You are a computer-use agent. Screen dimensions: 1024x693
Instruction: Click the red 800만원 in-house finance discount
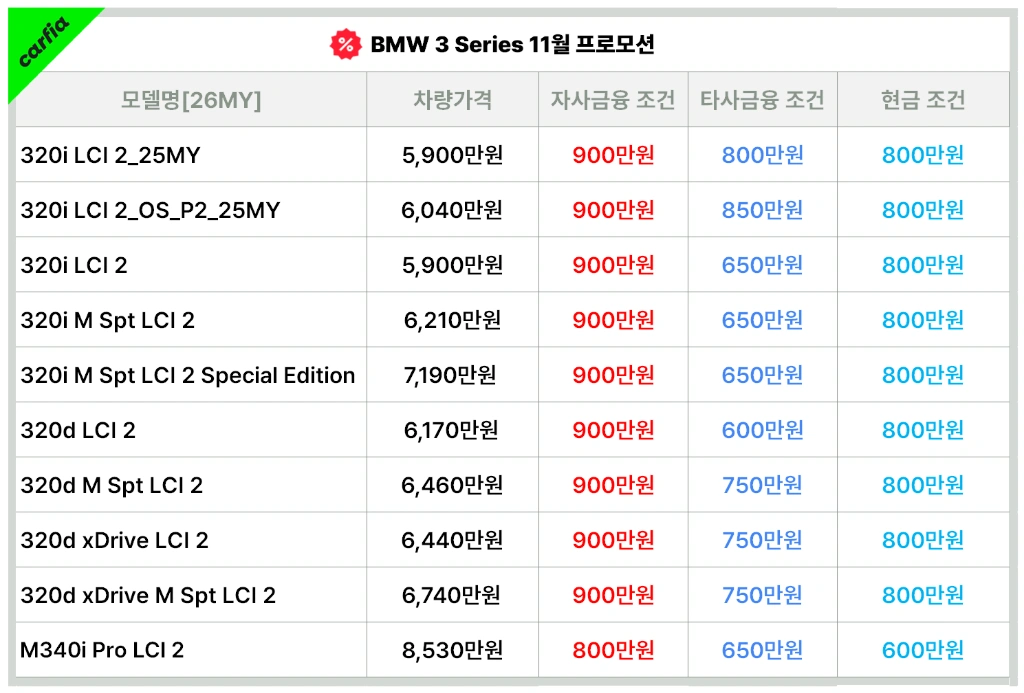[x=613, y=650]
